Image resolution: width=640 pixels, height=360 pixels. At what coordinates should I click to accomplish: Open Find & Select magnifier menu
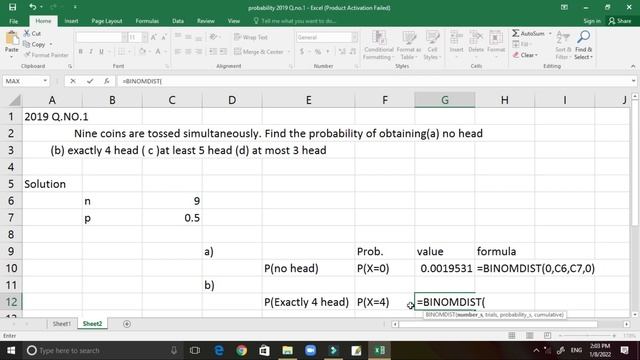(x=583, y=45)
